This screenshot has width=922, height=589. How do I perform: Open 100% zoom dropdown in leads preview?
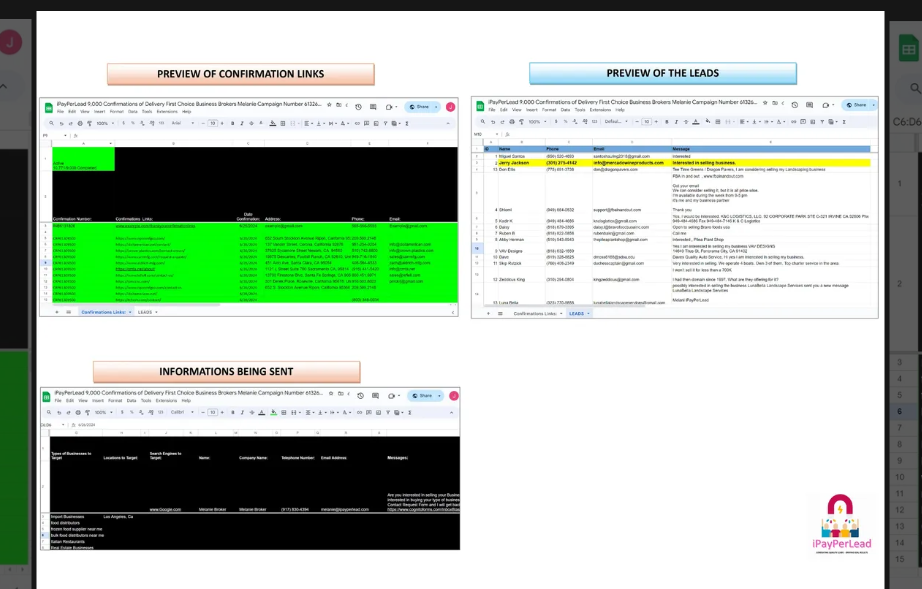pyautogui.click(x=537, y=122)
